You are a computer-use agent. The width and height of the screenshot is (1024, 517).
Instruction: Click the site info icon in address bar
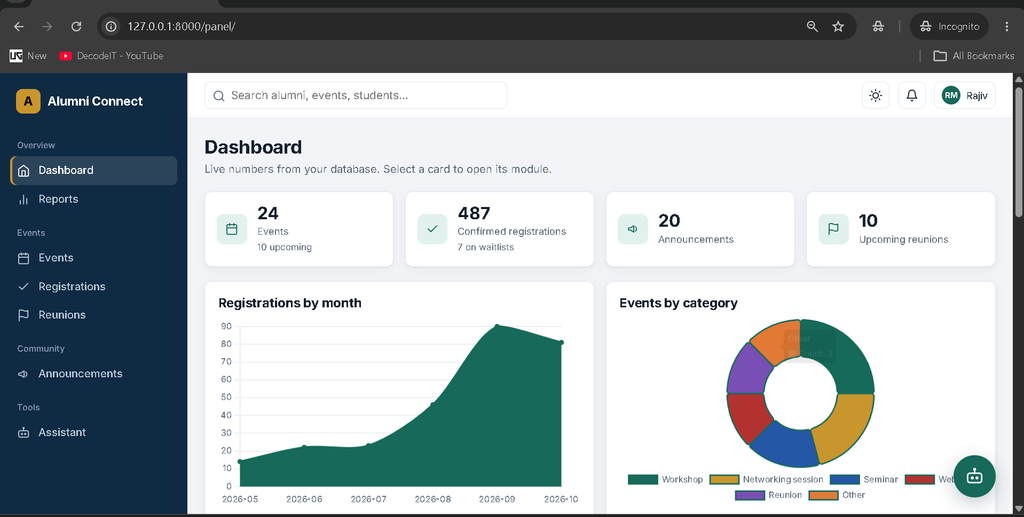pyautogui.click(x=112, y=26)
